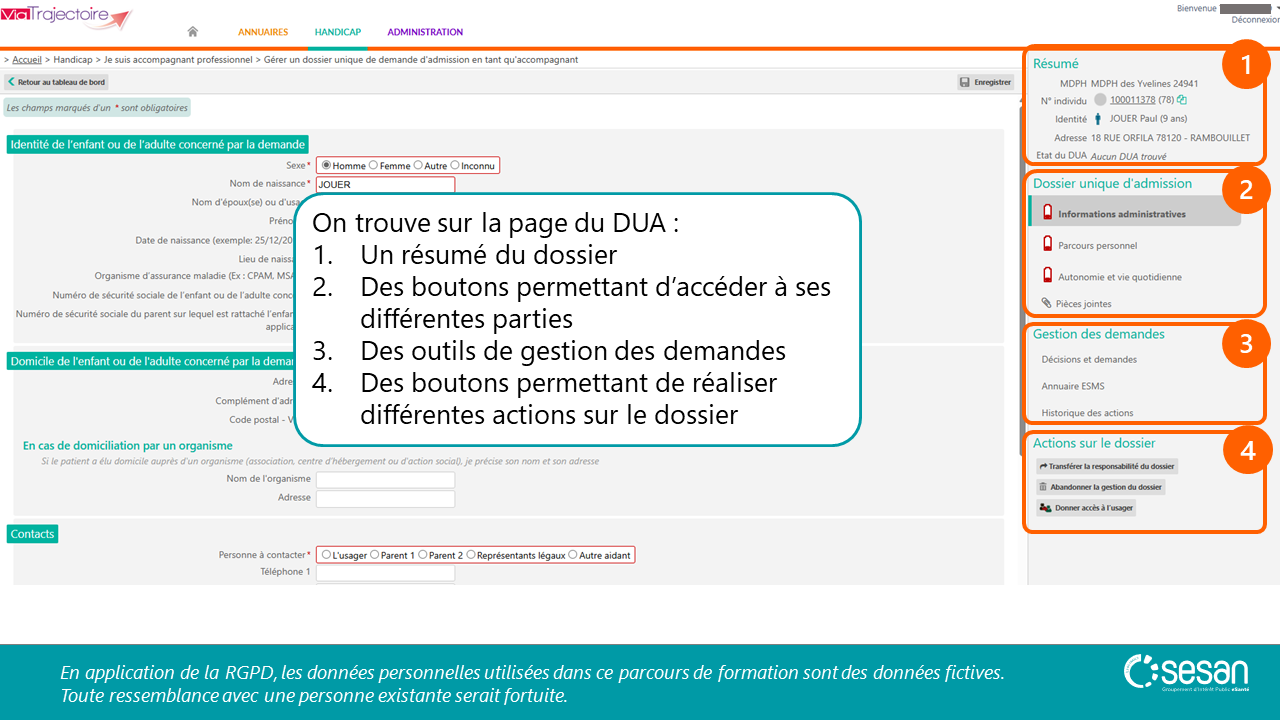This screenshot has height=720, width=1280.
Task: Click the Nom de l'organisme field
Action: click(385, 480)
